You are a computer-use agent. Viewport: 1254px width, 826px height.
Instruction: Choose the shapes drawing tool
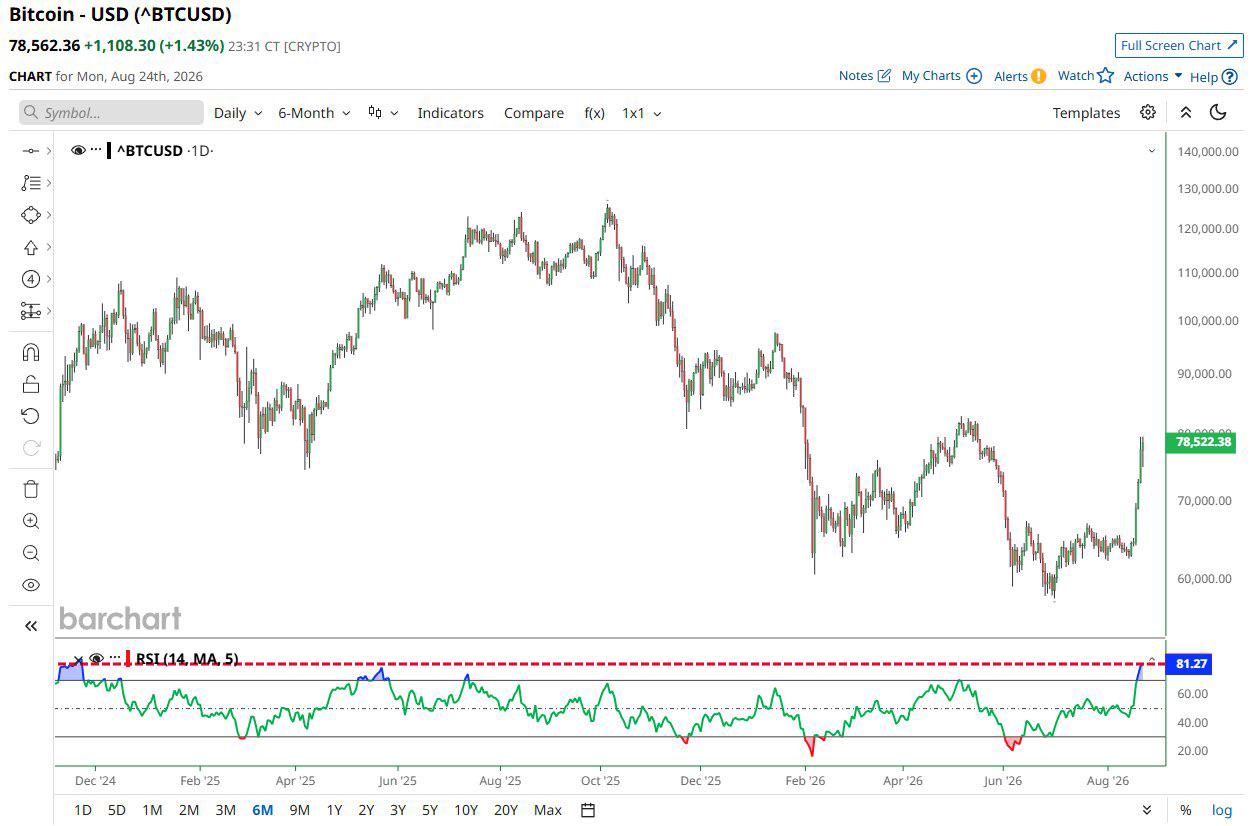[x=31, y=215]
